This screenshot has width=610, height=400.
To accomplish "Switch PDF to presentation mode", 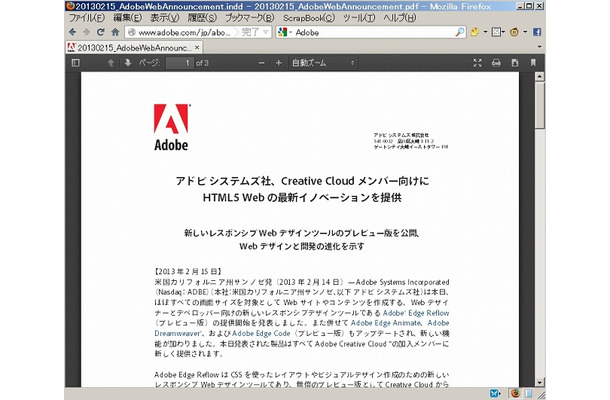I will coord(477,63).
